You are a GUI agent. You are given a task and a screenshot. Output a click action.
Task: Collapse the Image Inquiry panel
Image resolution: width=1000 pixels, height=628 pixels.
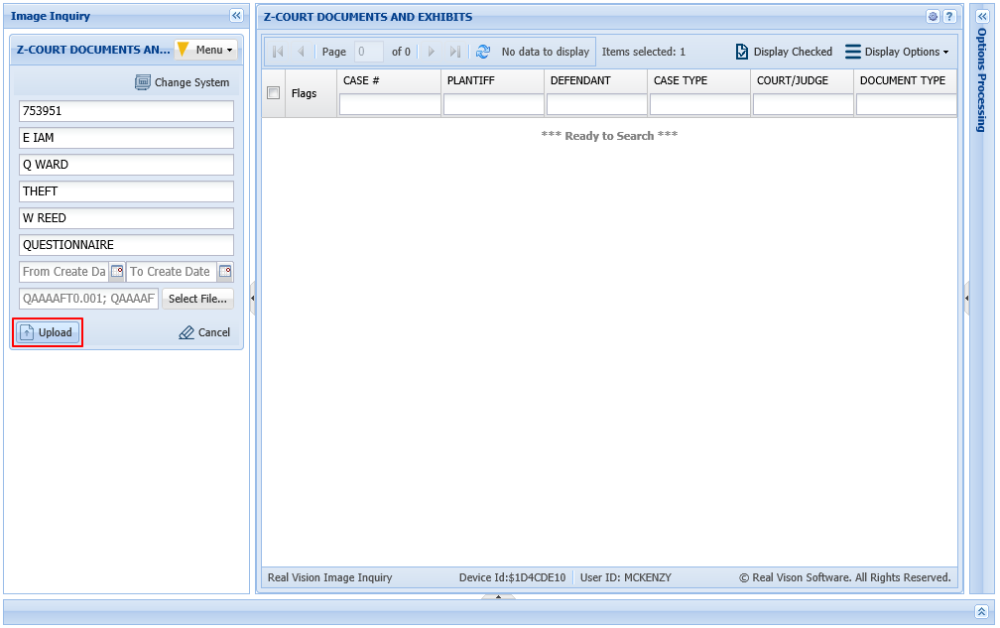click(x=236, y=16)
